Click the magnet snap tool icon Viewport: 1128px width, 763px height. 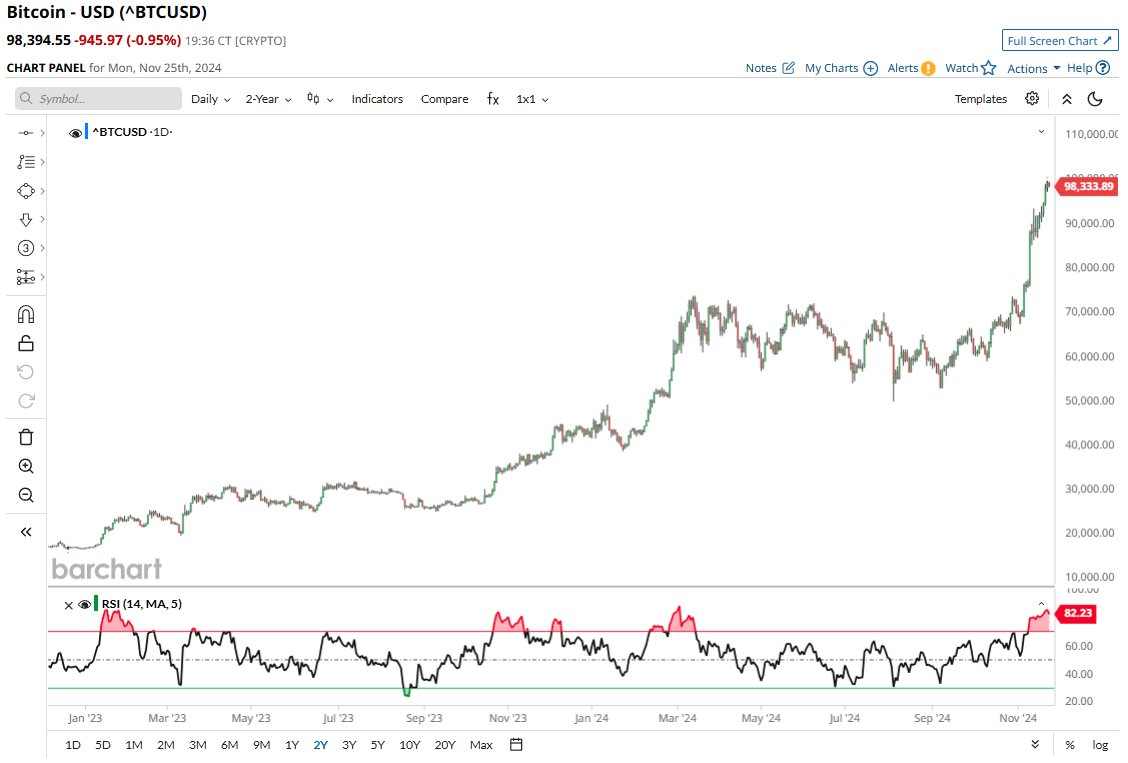[x=26, y=314]
